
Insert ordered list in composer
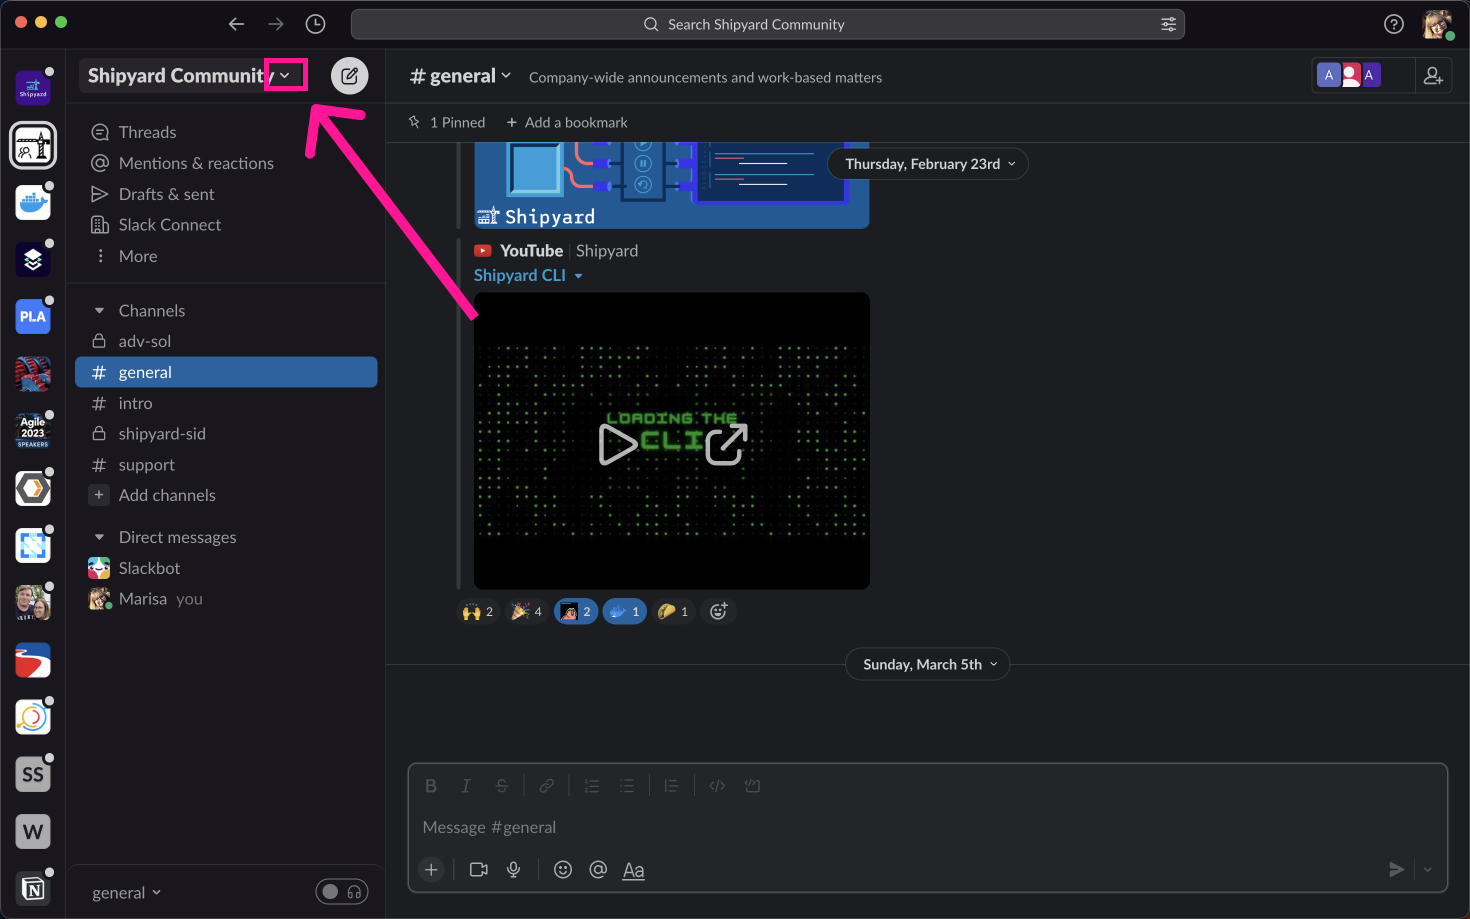coord(592,786)
